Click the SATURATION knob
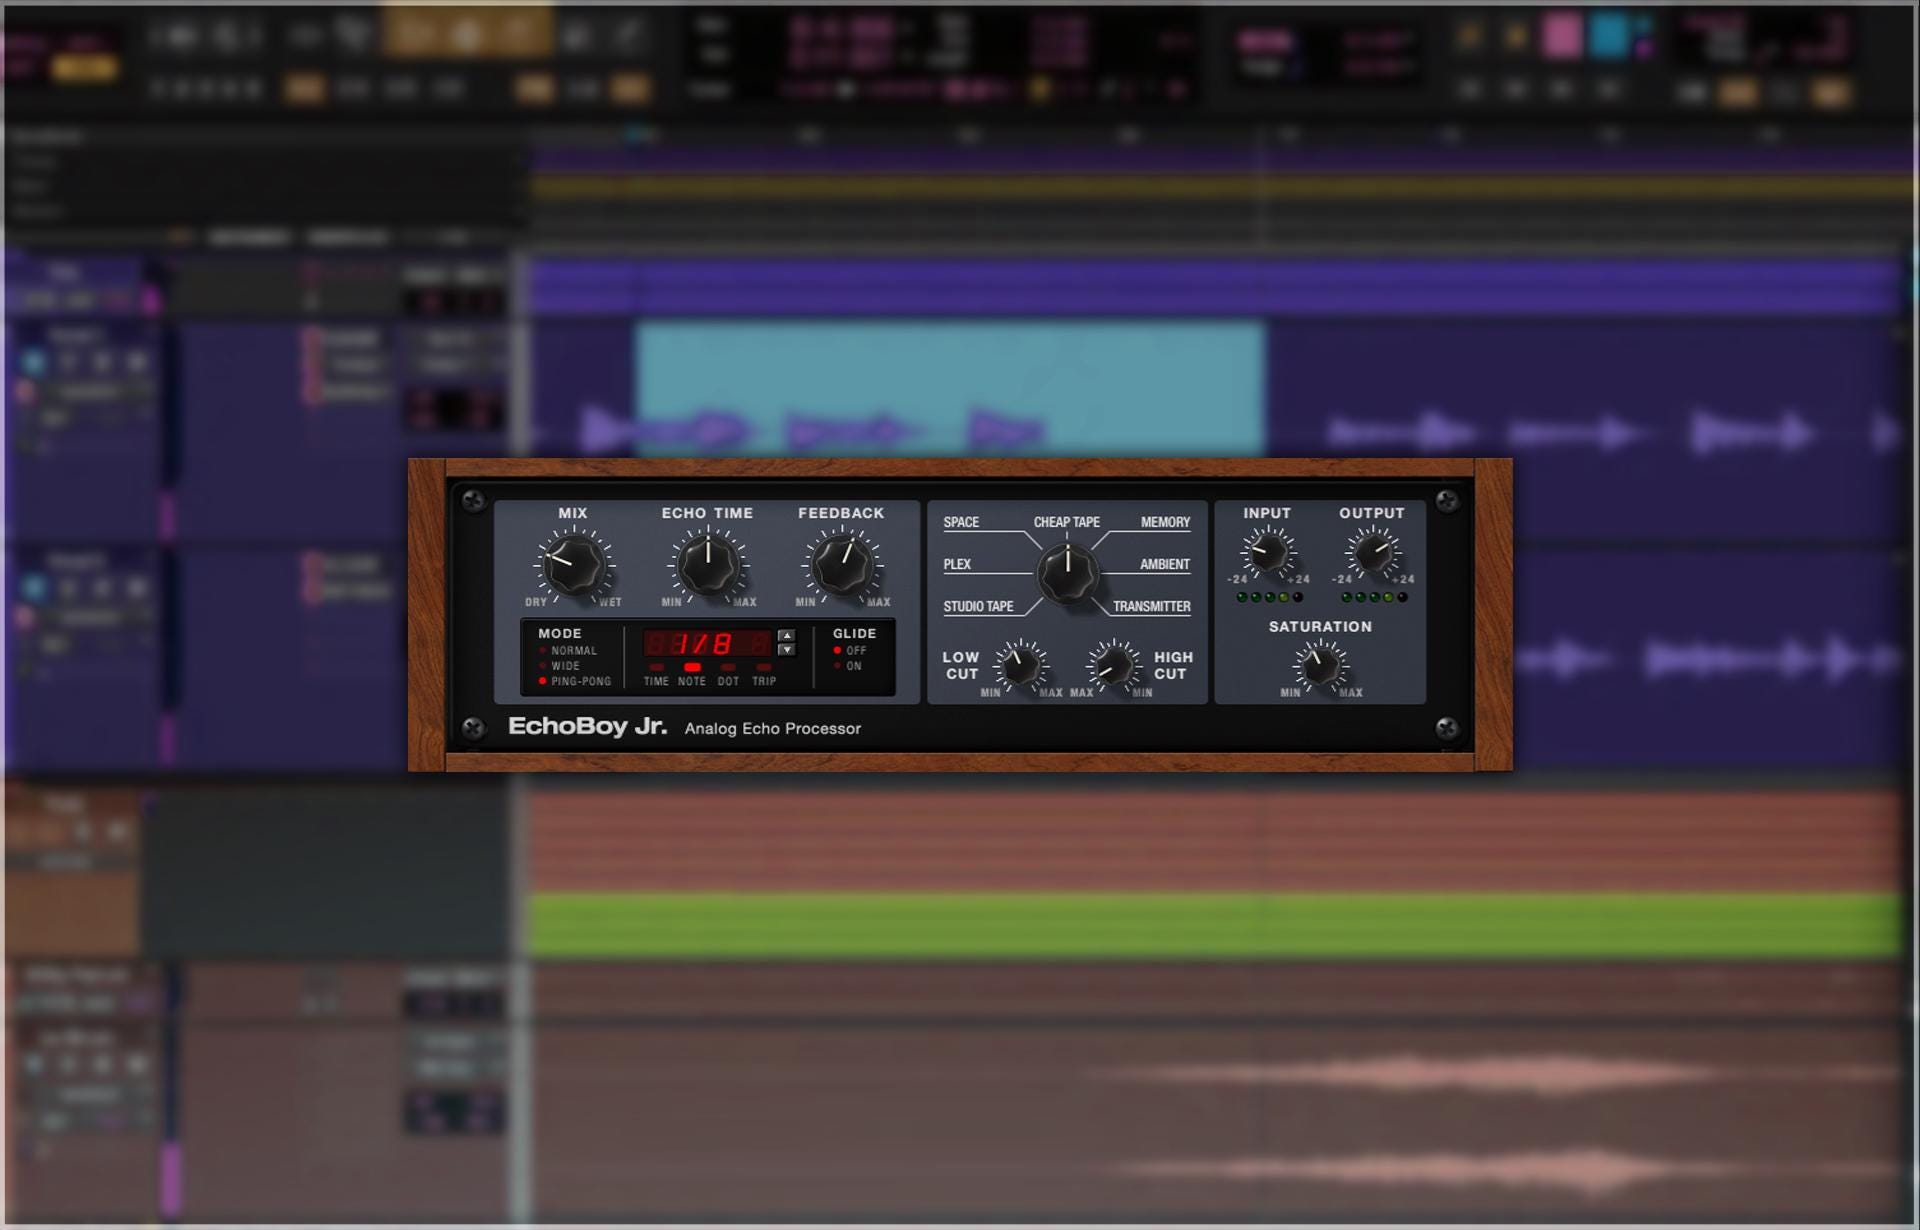Screen dimensions: 1920x1230 tap(1320, 666)
